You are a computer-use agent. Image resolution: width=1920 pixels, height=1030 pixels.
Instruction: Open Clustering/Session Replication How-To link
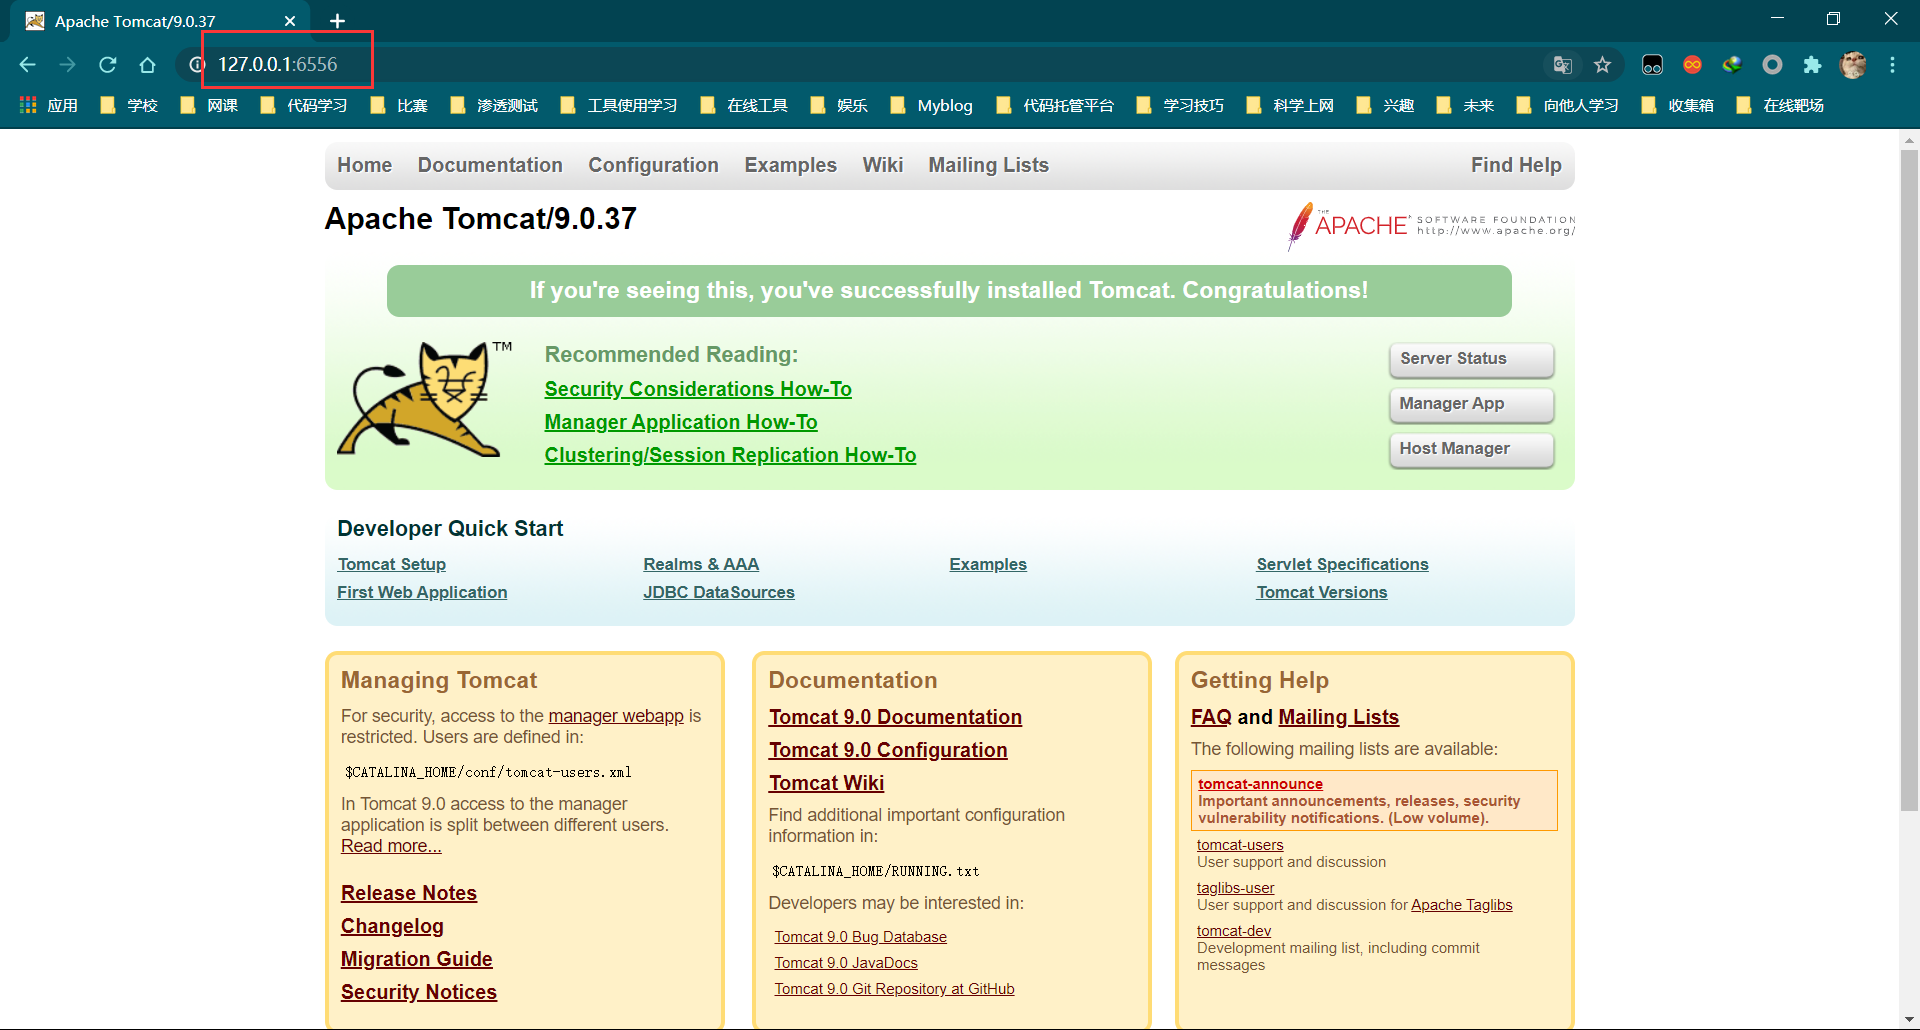(x=730, y=455)
